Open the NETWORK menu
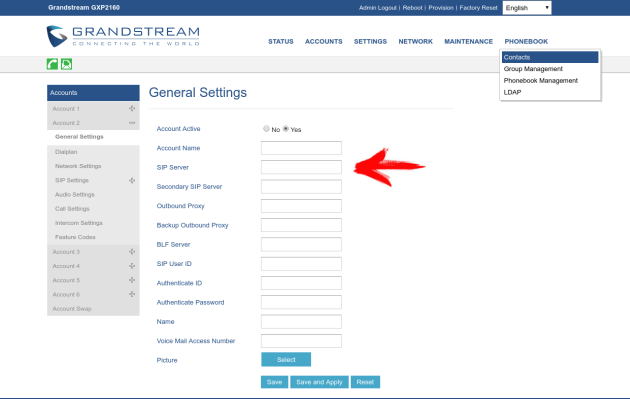This screenshot has width=630, height=399. (x=415, y=41)
